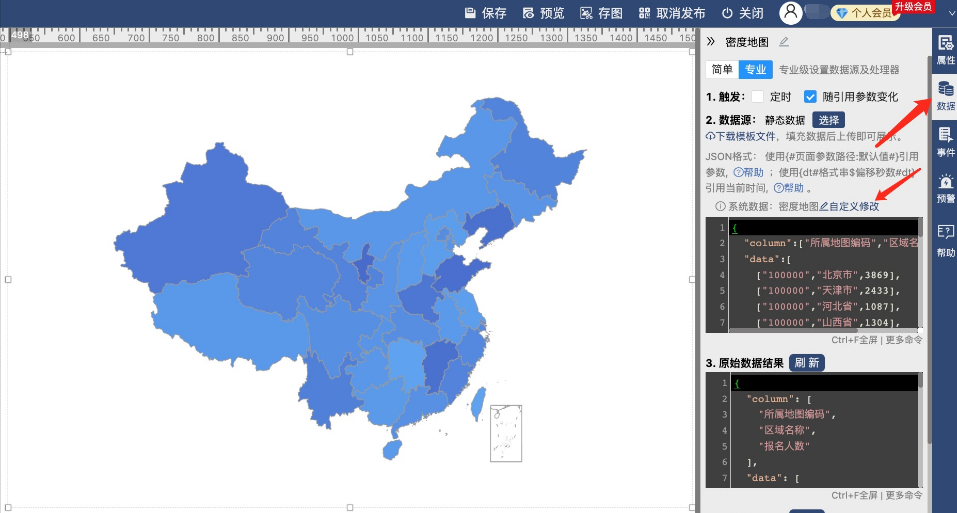Screen dimensions: 957x513
Task: Click the left-middle resize handle of map
Action: click(8, 279)
